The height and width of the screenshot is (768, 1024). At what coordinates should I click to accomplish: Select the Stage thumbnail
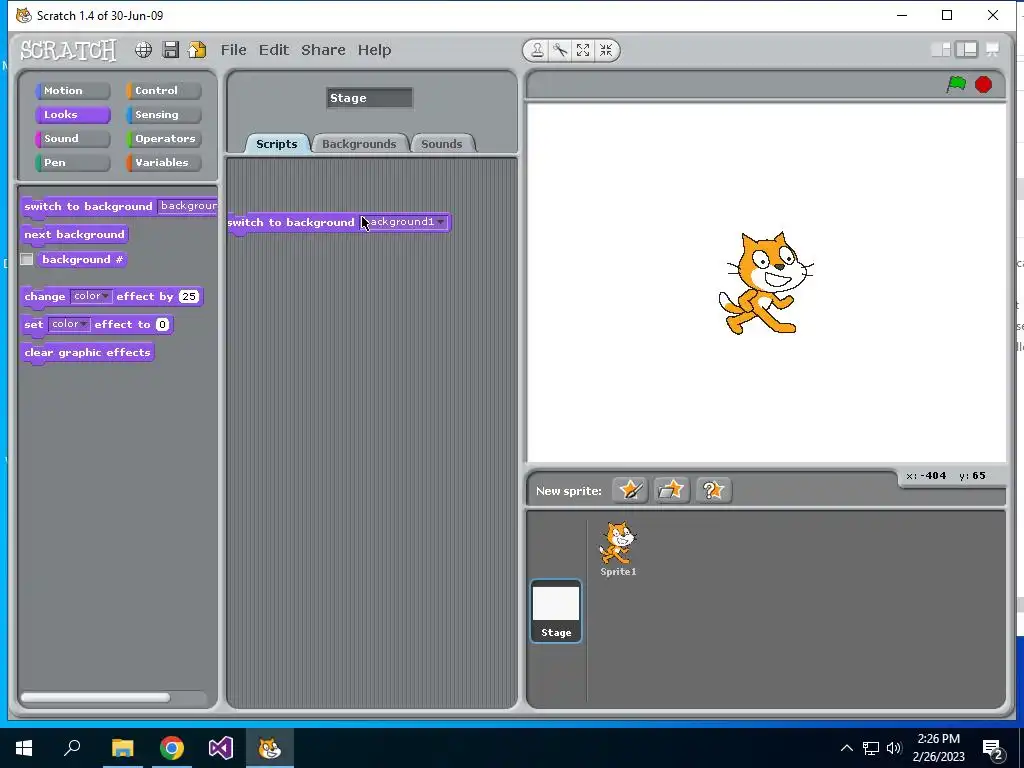pyautogui.click(x=556, y=611)
